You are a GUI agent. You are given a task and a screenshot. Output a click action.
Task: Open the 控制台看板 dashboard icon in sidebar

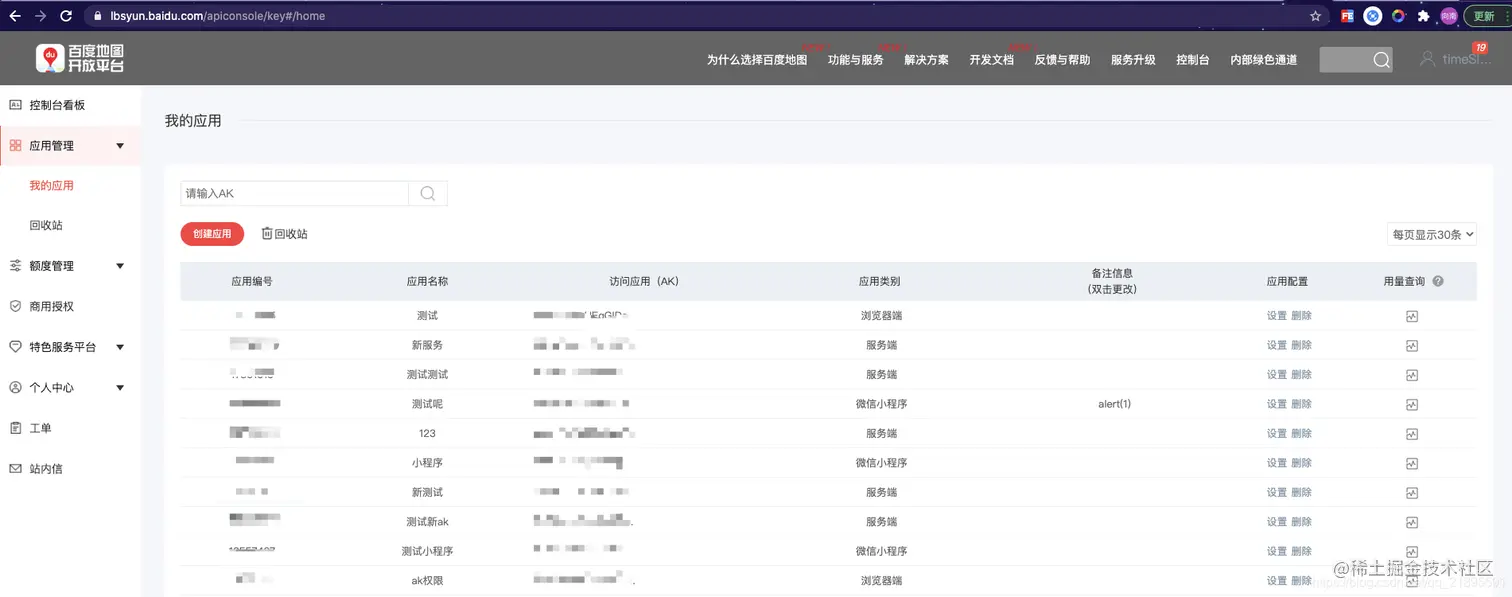pyautogui.click(x=15, y=104)
